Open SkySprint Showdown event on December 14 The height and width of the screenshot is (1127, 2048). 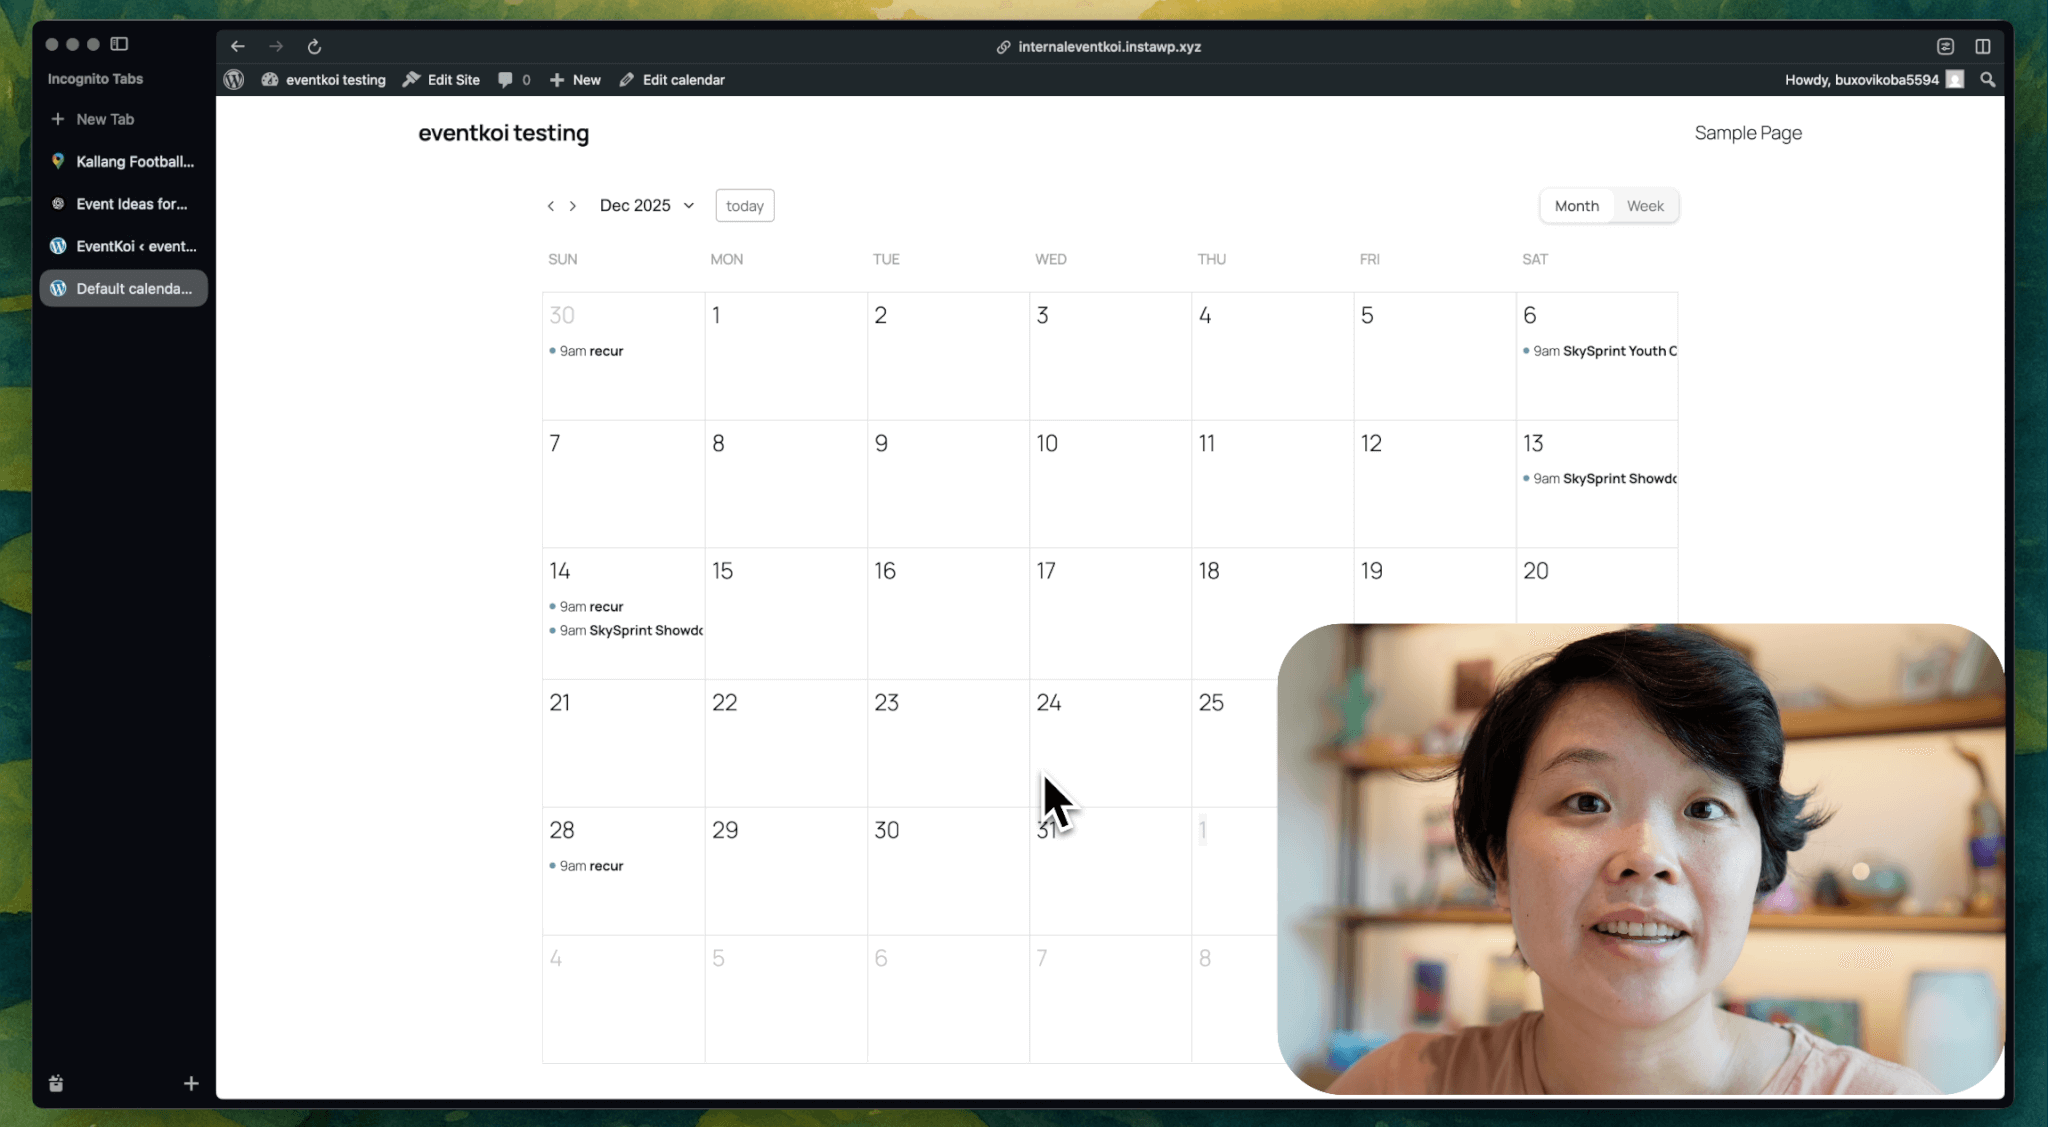tap(625, 631)
